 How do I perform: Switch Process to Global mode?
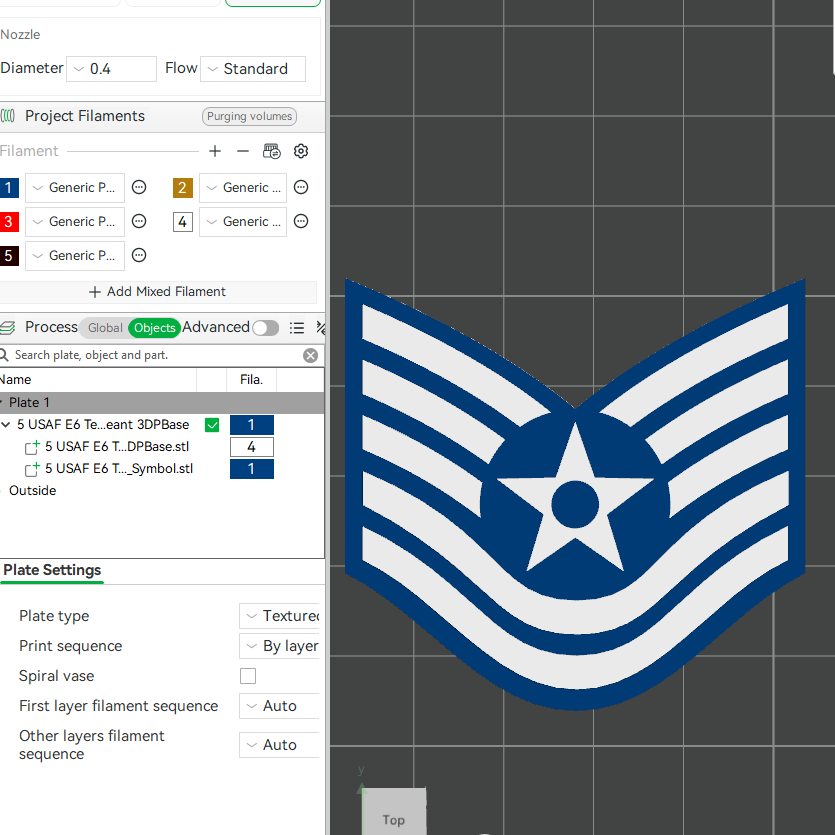(x=104, y=328)
